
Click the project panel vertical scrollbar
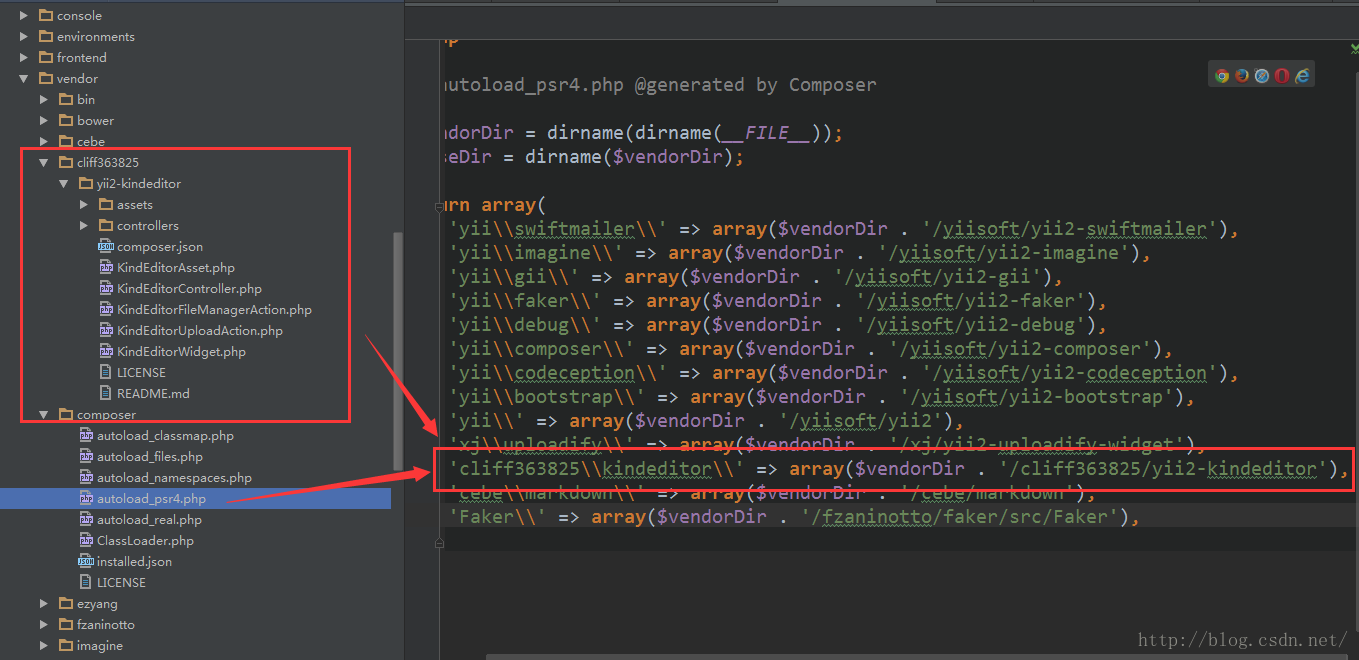coord(398,350)
